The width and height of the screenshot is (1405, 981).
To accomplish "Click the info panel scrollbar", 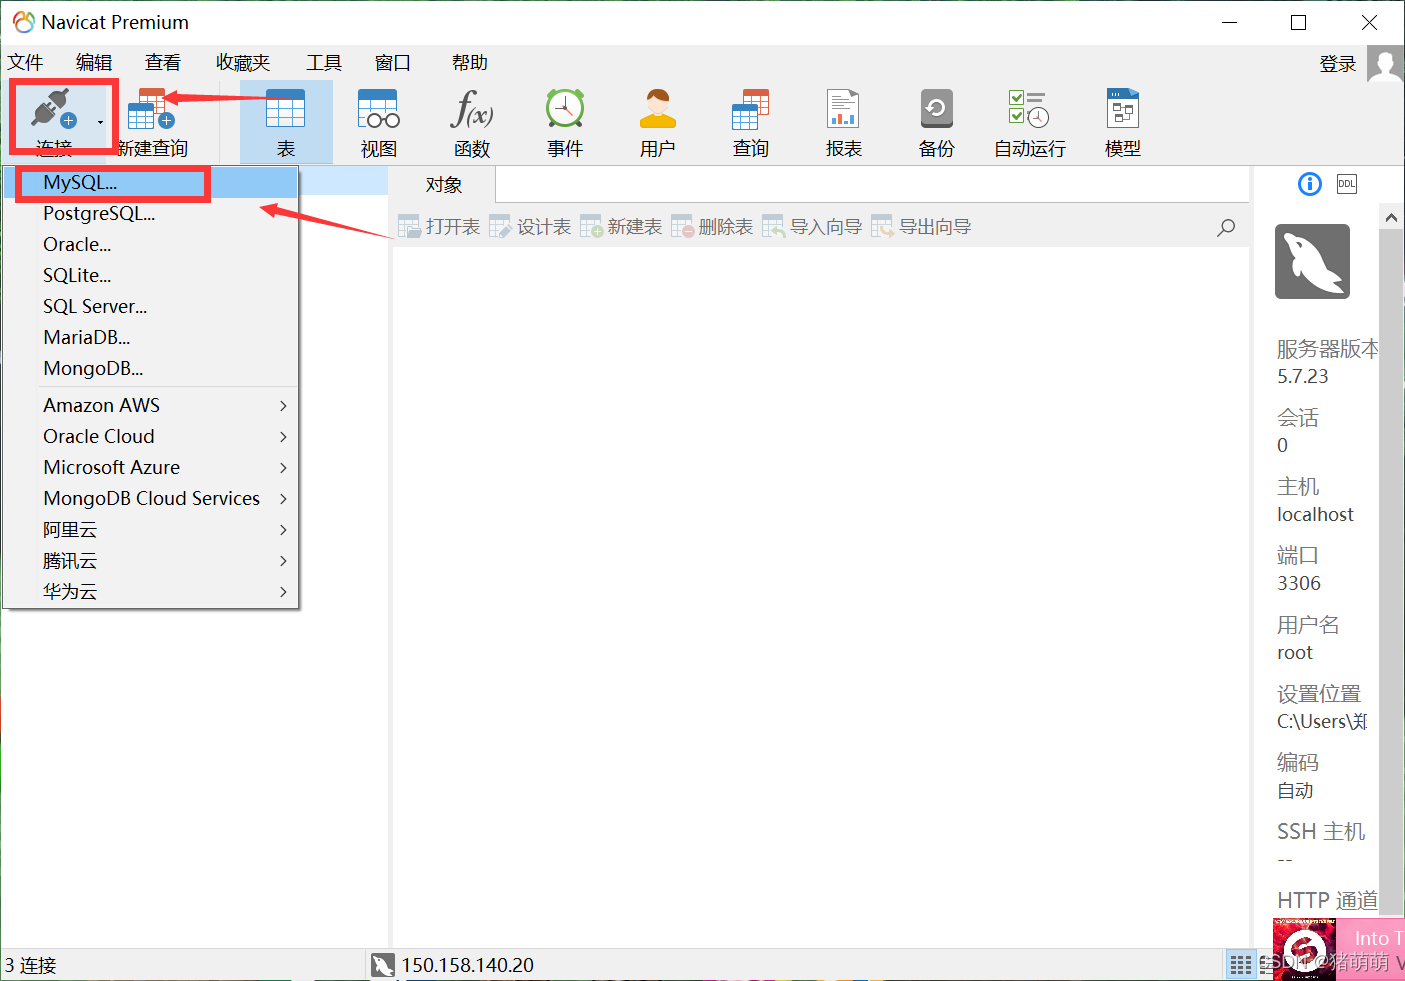I will [x=1391, y=572].
